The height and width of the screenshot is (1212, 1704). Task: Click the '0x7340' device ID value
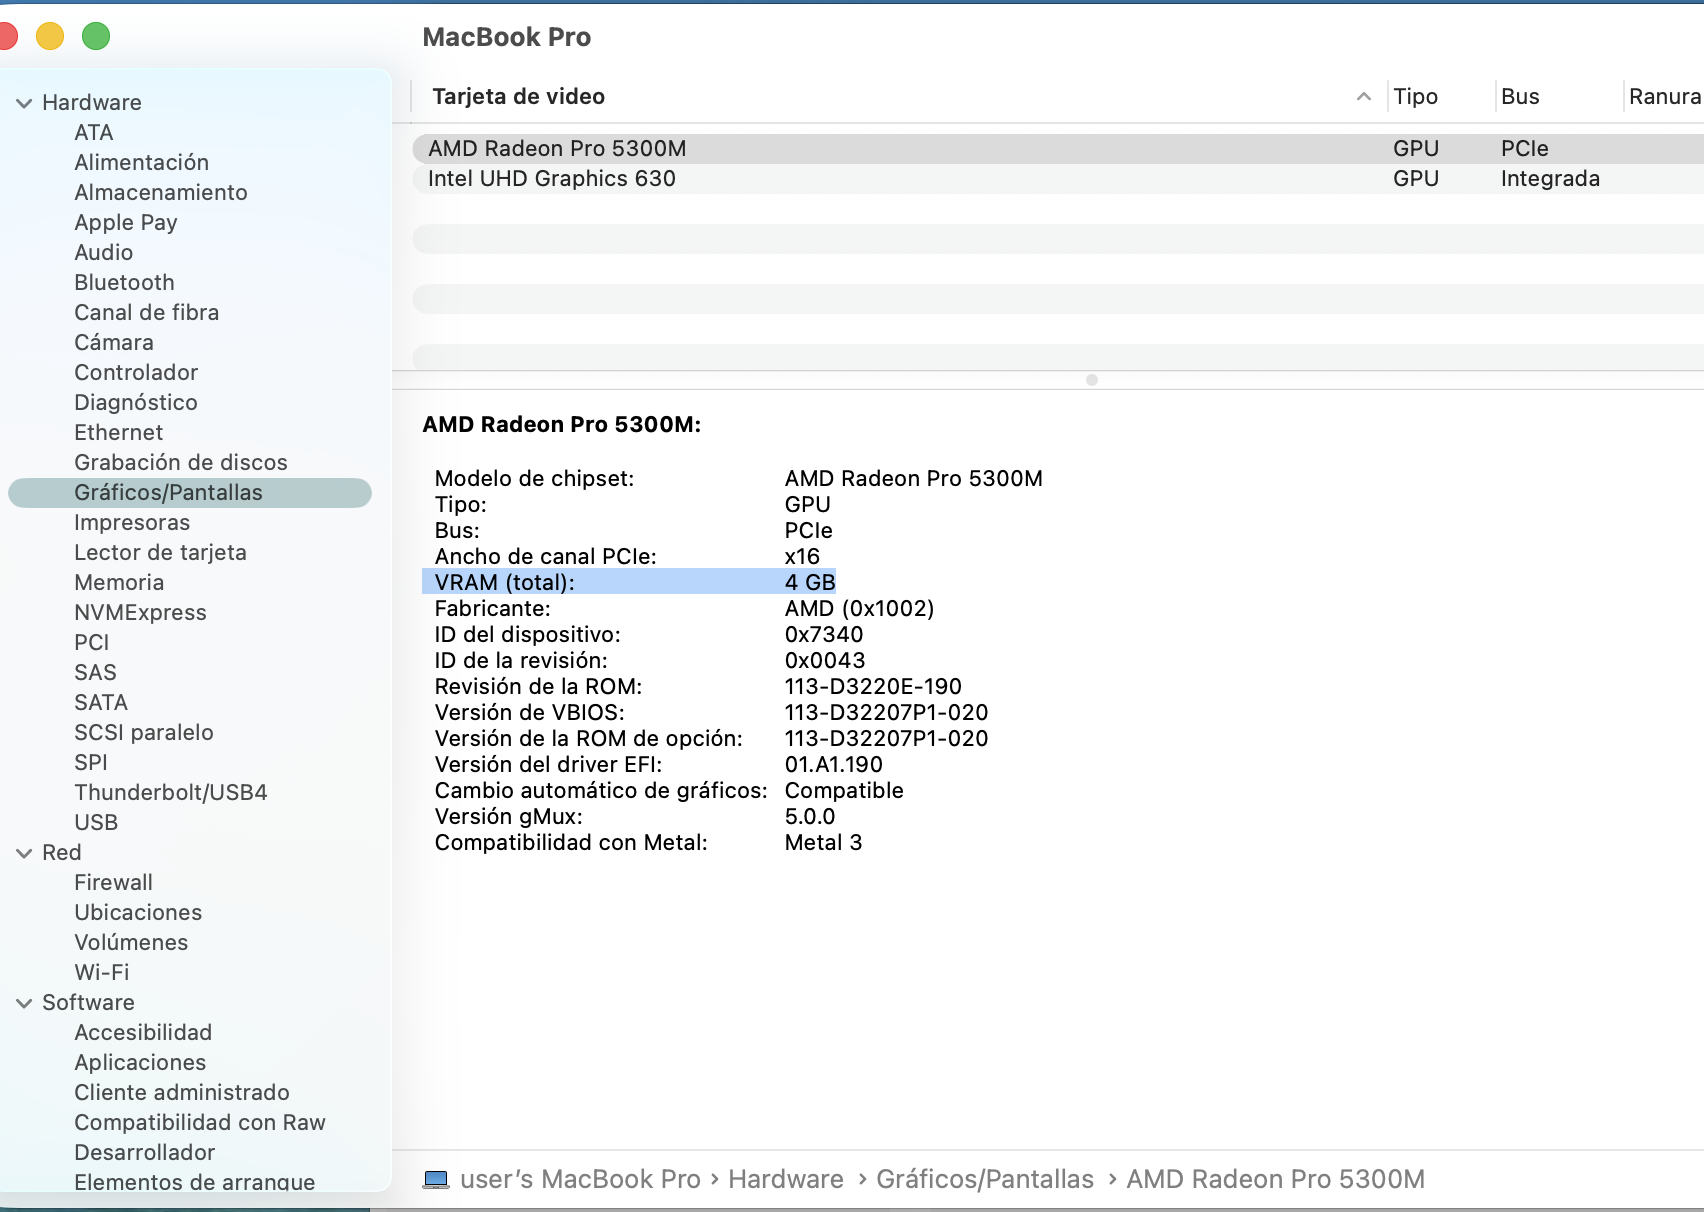click(824, 635)
